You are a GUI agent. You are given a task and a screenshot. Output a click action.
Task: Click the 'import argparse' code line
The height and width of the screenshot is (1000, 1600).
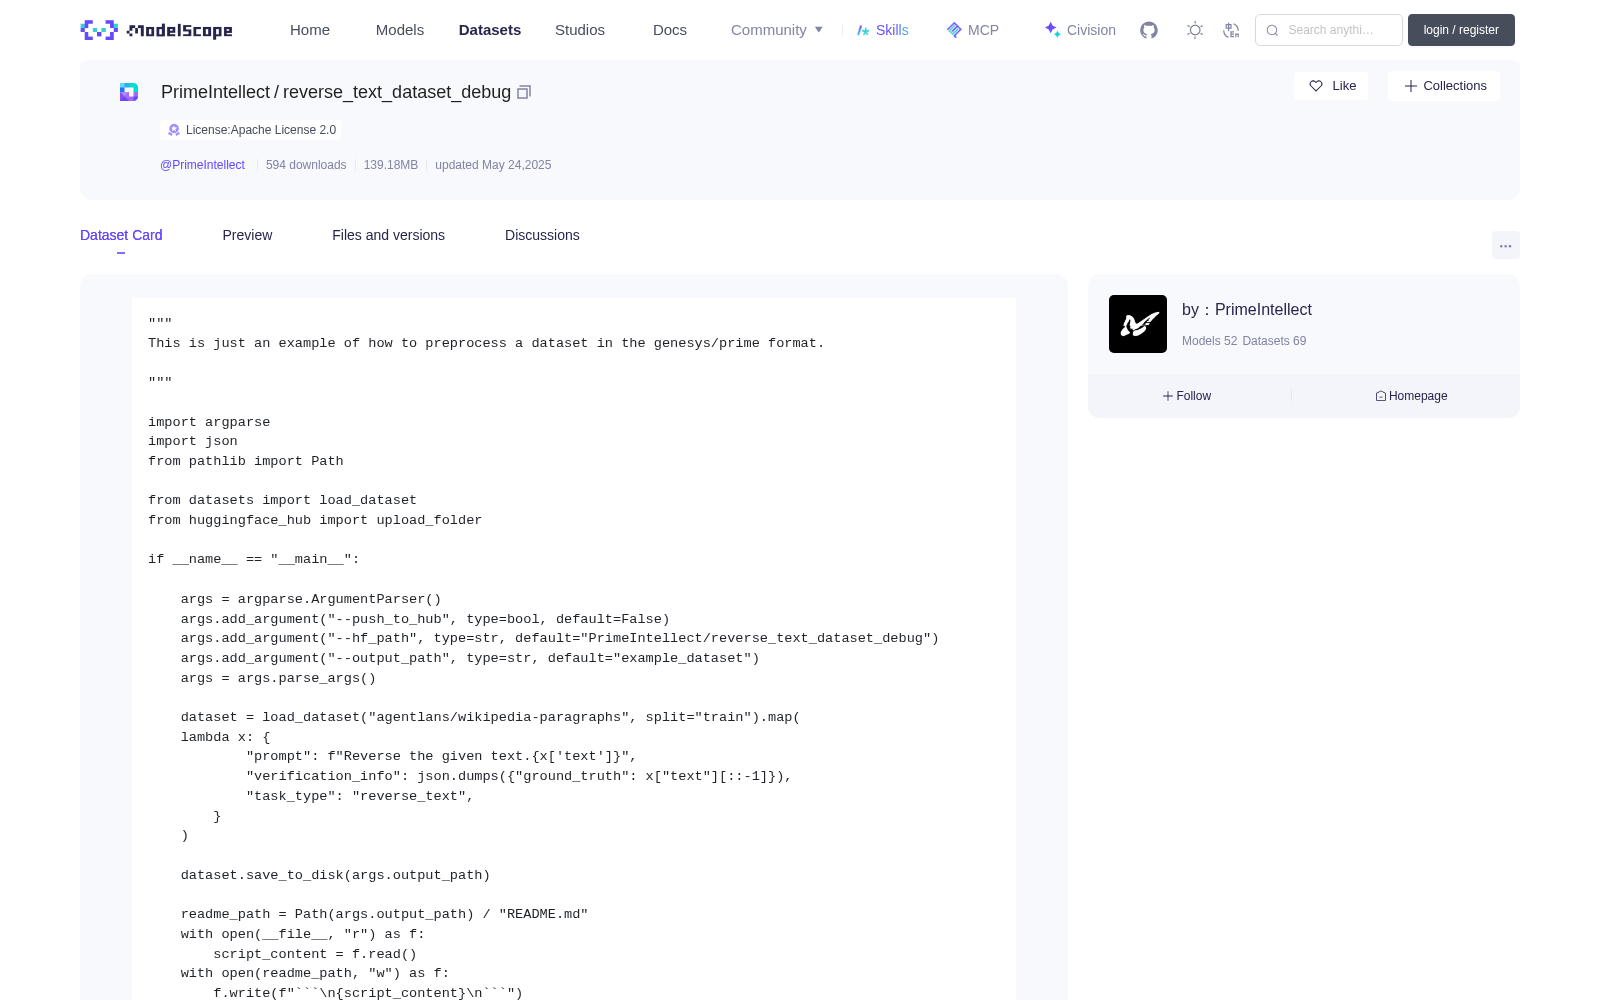click(x=209, y=422)
